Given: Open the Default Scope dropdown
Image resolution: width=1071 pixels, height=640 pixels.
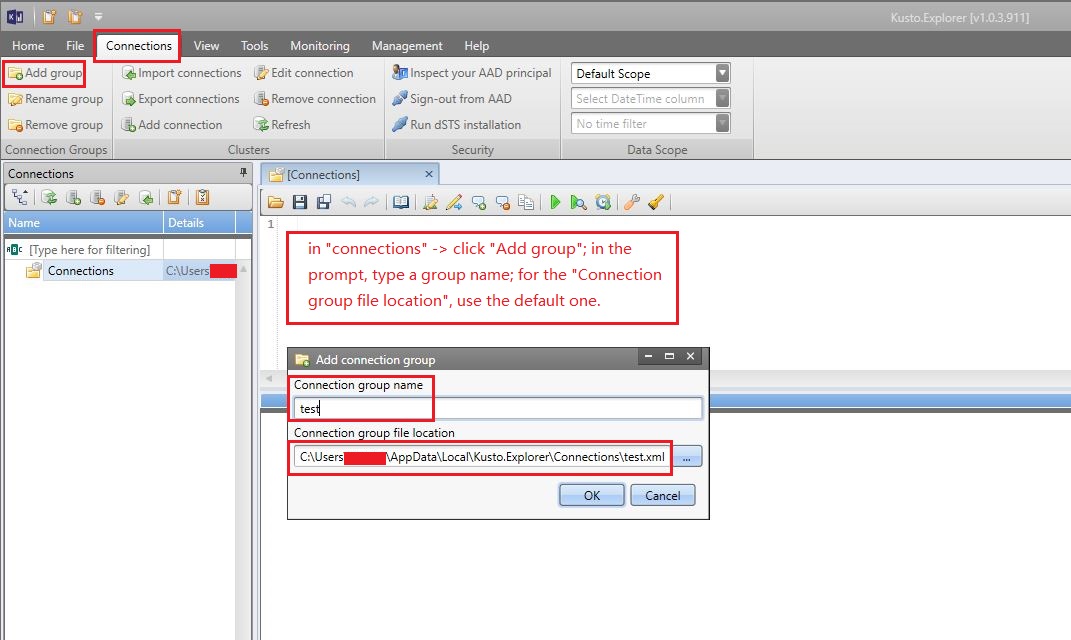Looking at the screenshot, I should (722, 73).
